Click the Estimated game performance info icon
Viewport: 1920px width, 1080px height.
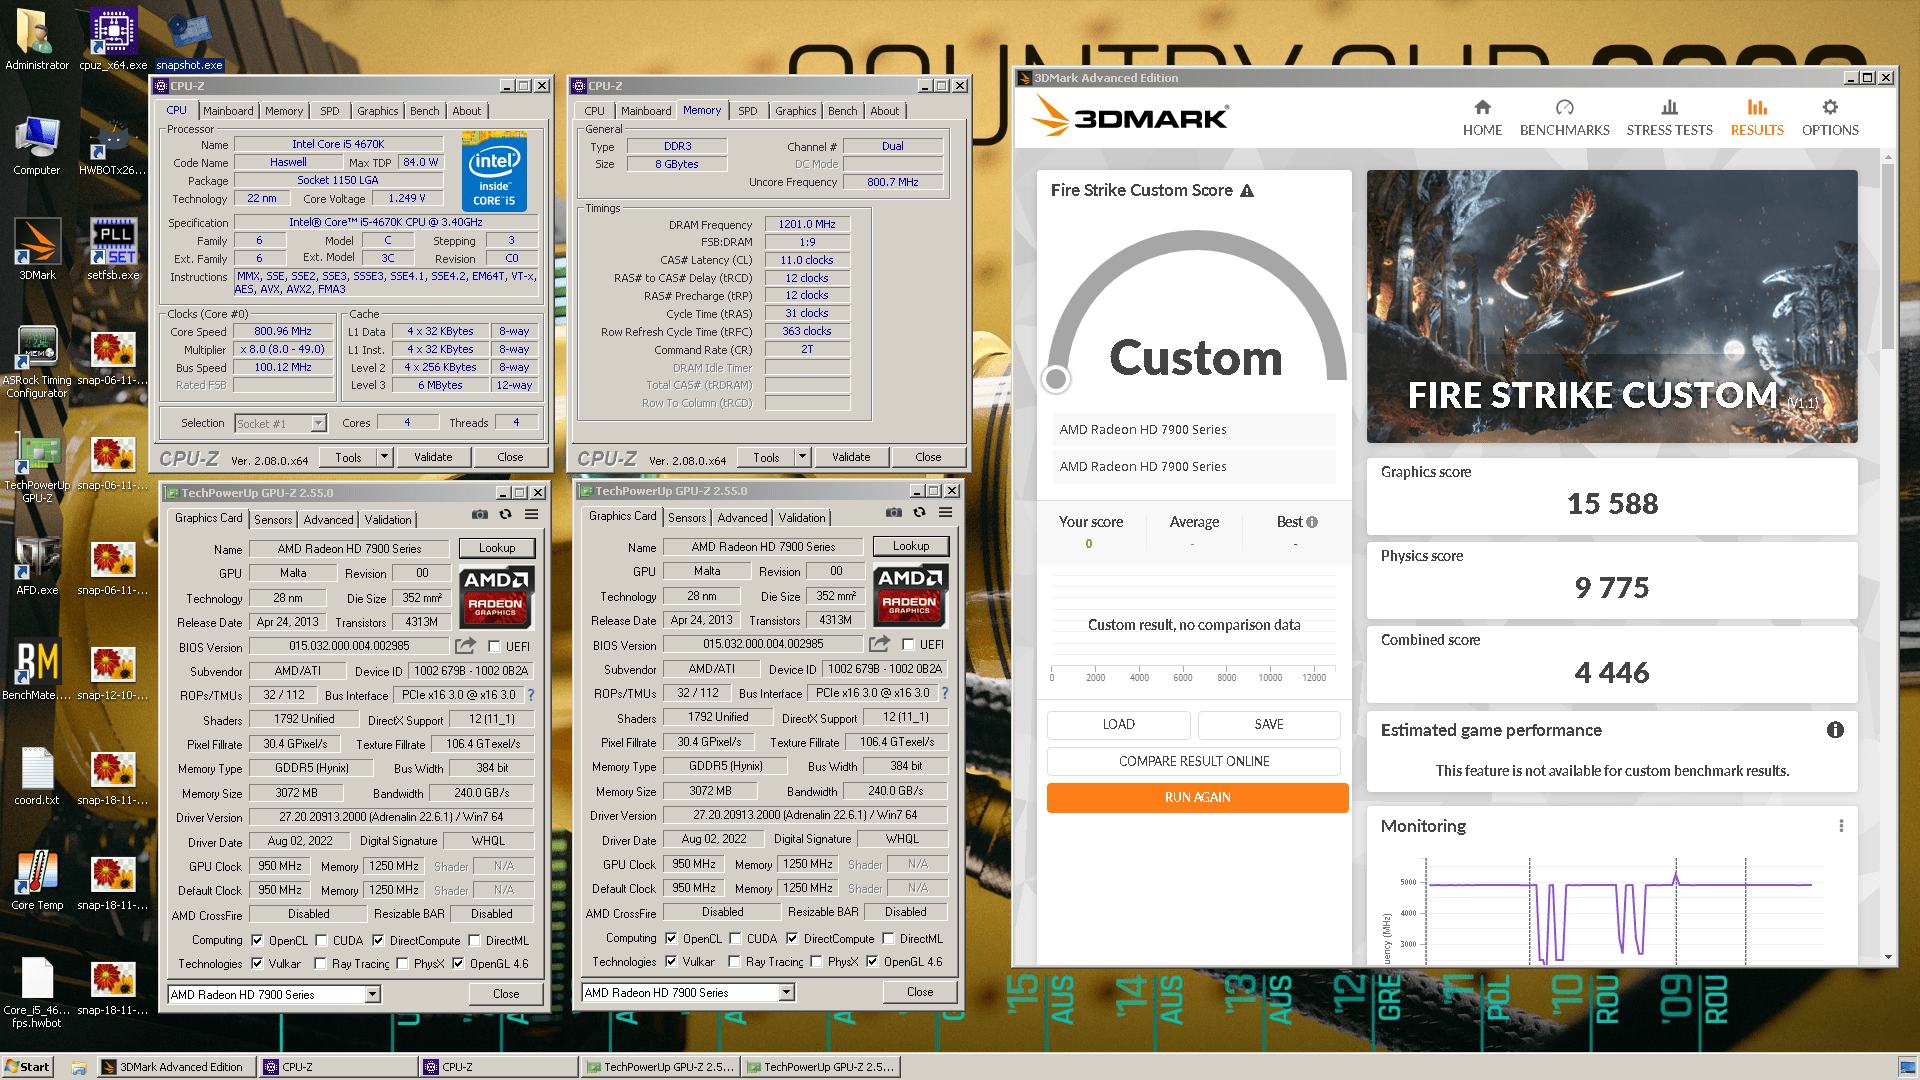tap(1835, 730)
